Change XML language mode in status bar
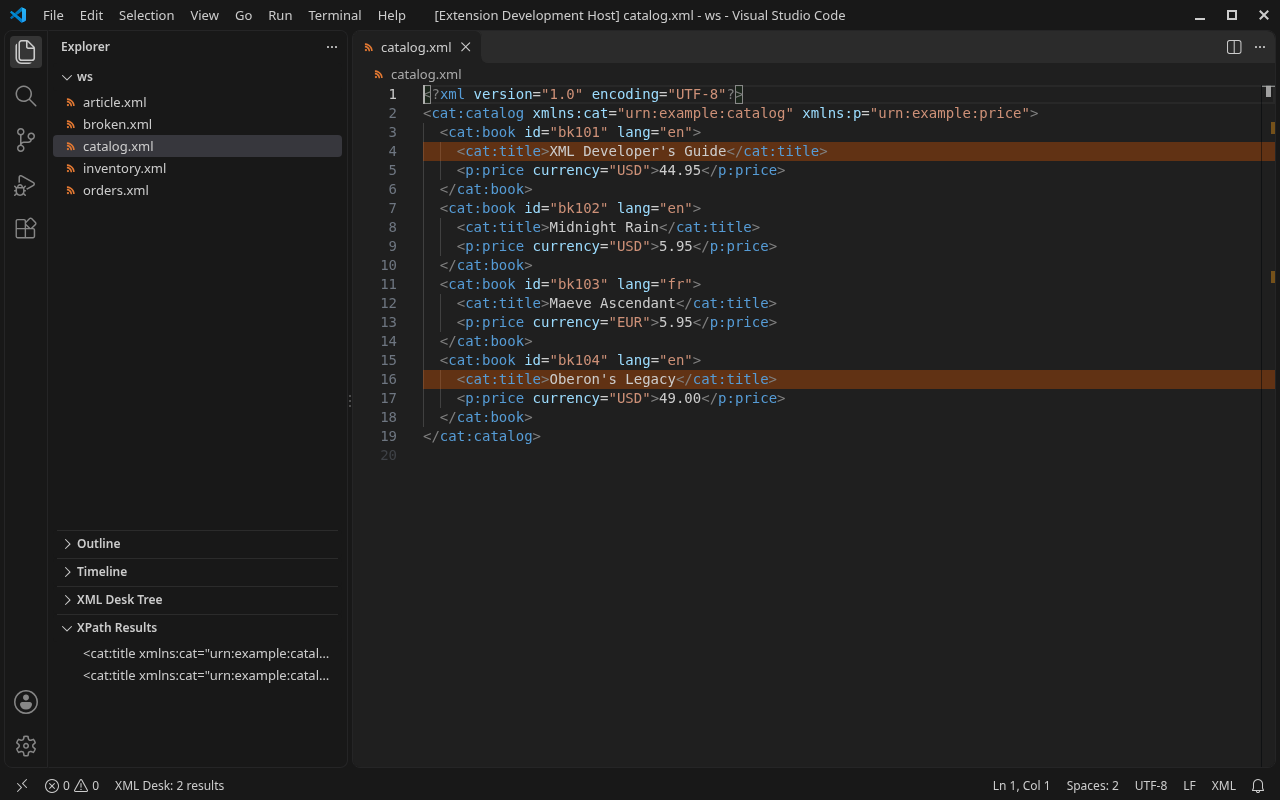 (1224, 786)
